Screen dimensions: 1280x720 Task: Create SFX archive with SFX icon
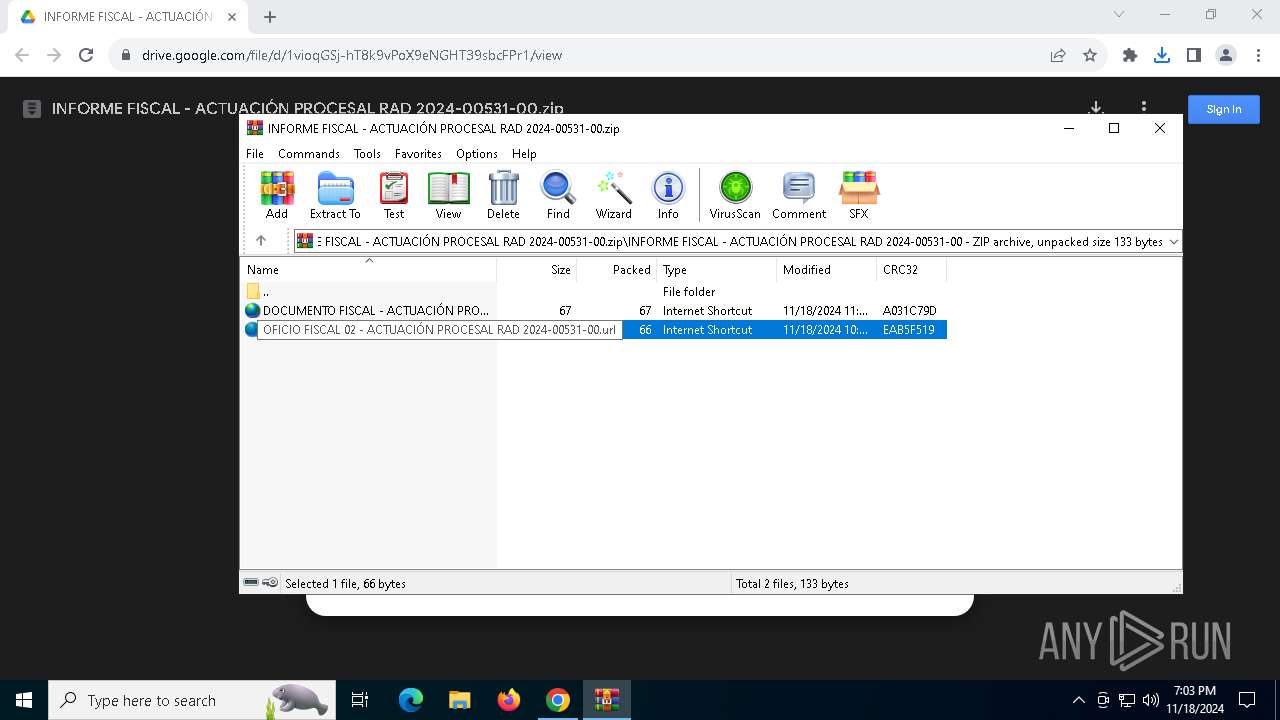click(x=859, y=195)
